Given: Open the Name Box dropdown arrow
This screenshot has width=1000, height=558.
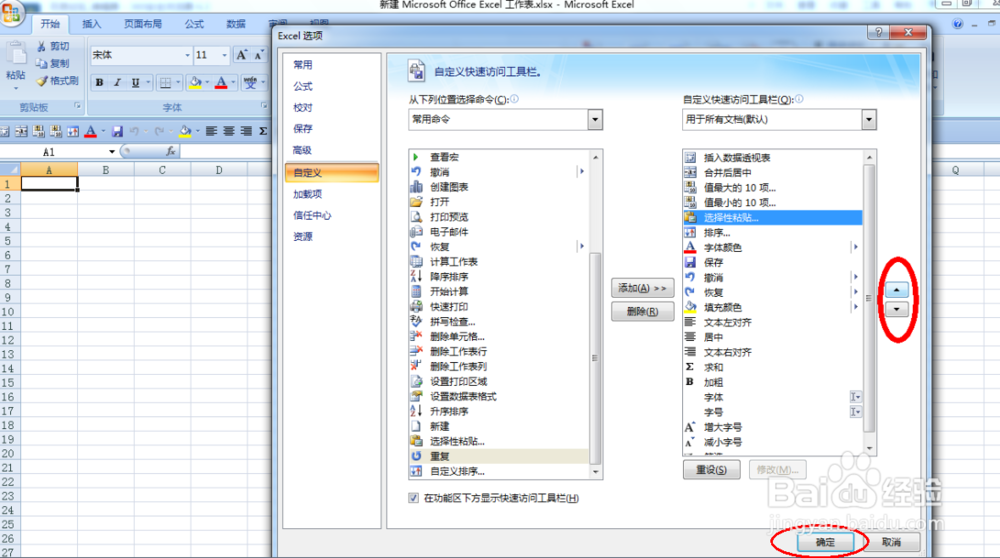Looking at the screenshot, I should coord(112,152).
